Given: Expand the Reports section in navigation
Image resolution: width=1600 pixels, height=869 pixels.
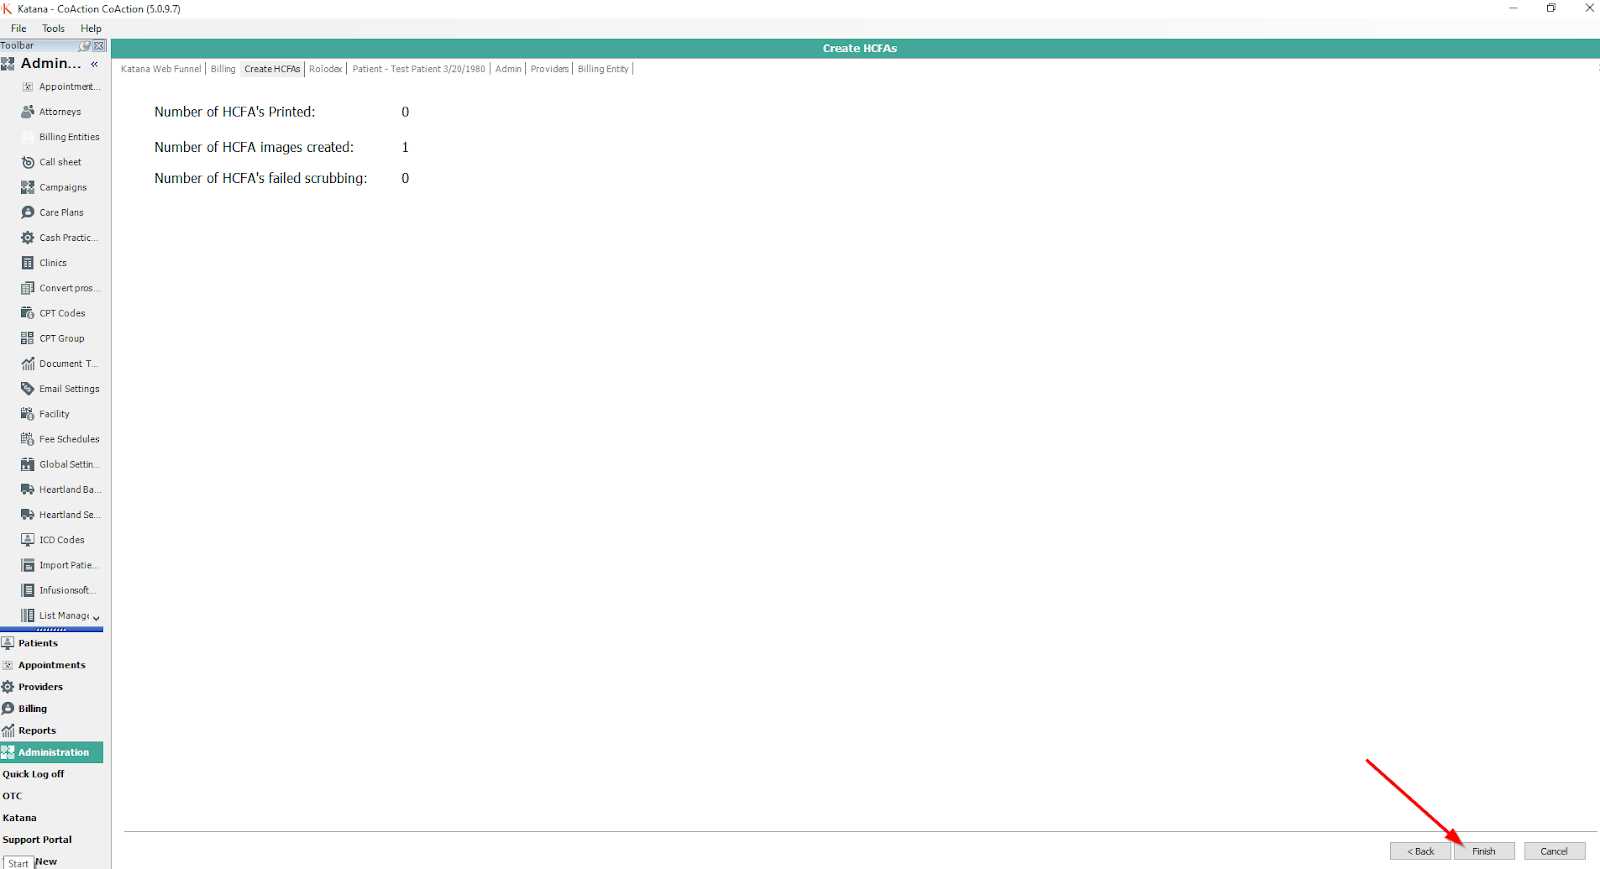Looking at the screenshot, I should point(37,731).
